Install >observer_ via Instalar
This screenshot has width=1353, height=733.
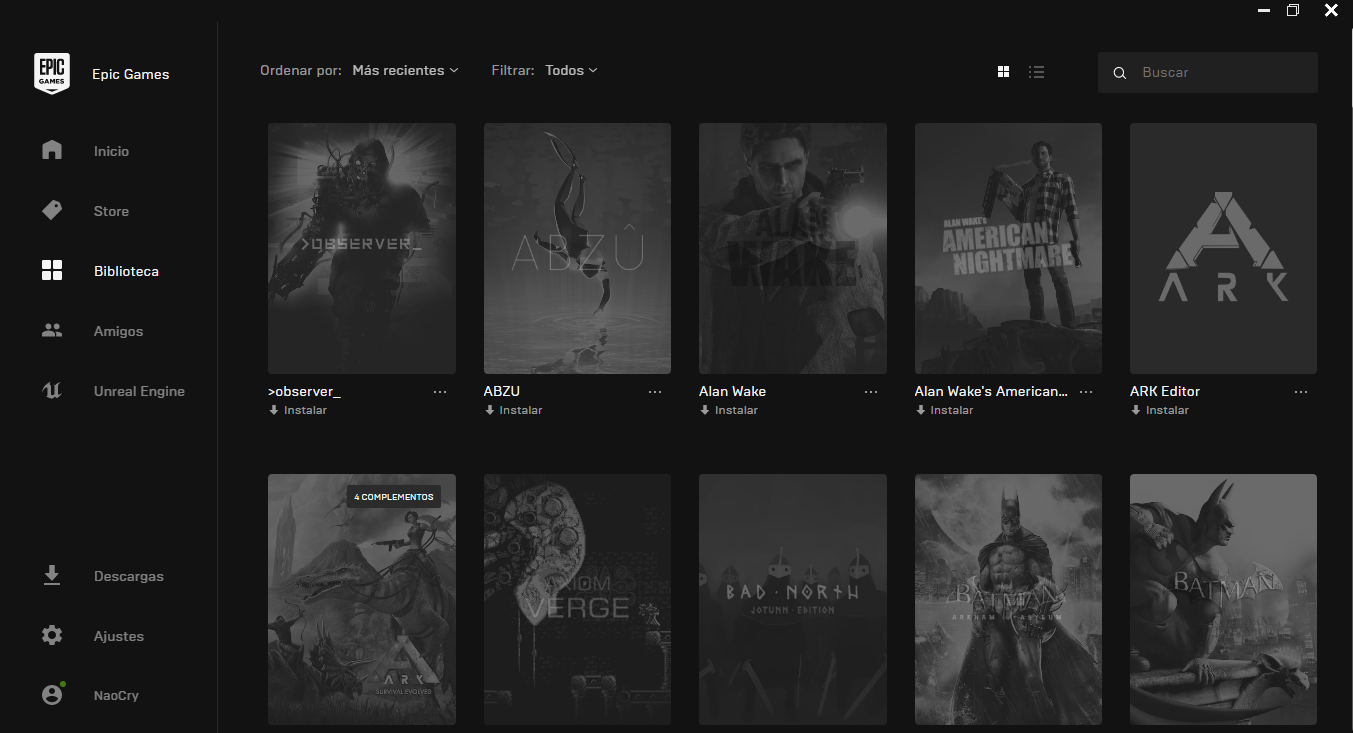(298, 410)
